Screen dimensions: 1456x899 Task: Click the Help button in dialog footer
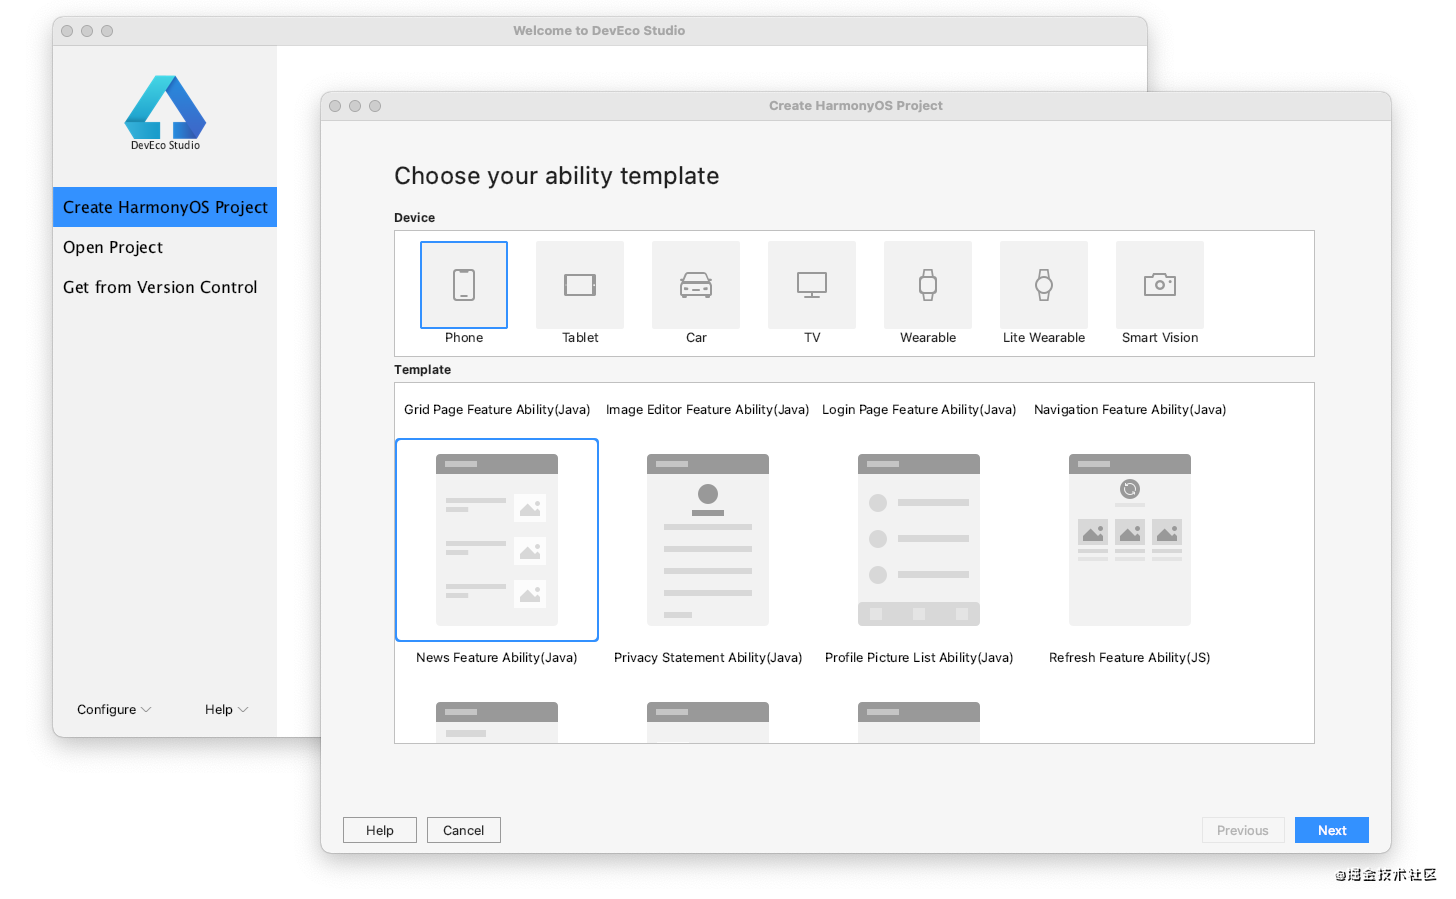(x=380, y=830)
